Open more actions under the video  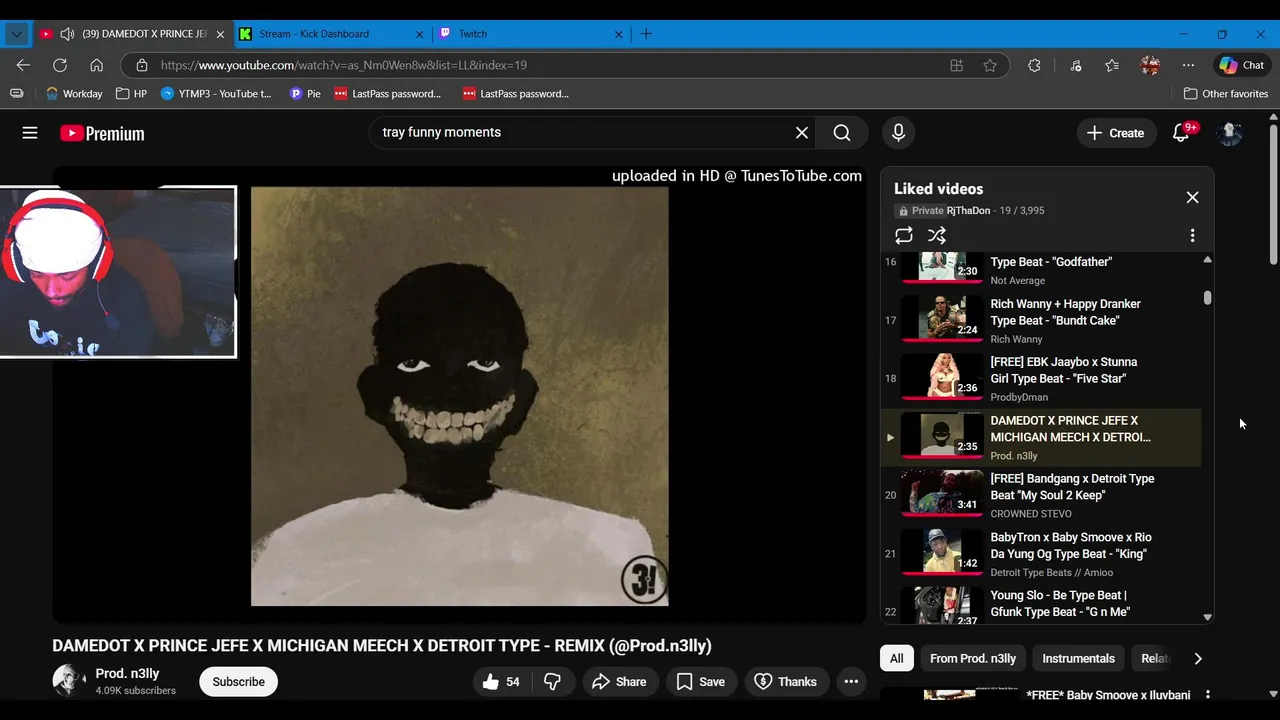click(851, 682)
